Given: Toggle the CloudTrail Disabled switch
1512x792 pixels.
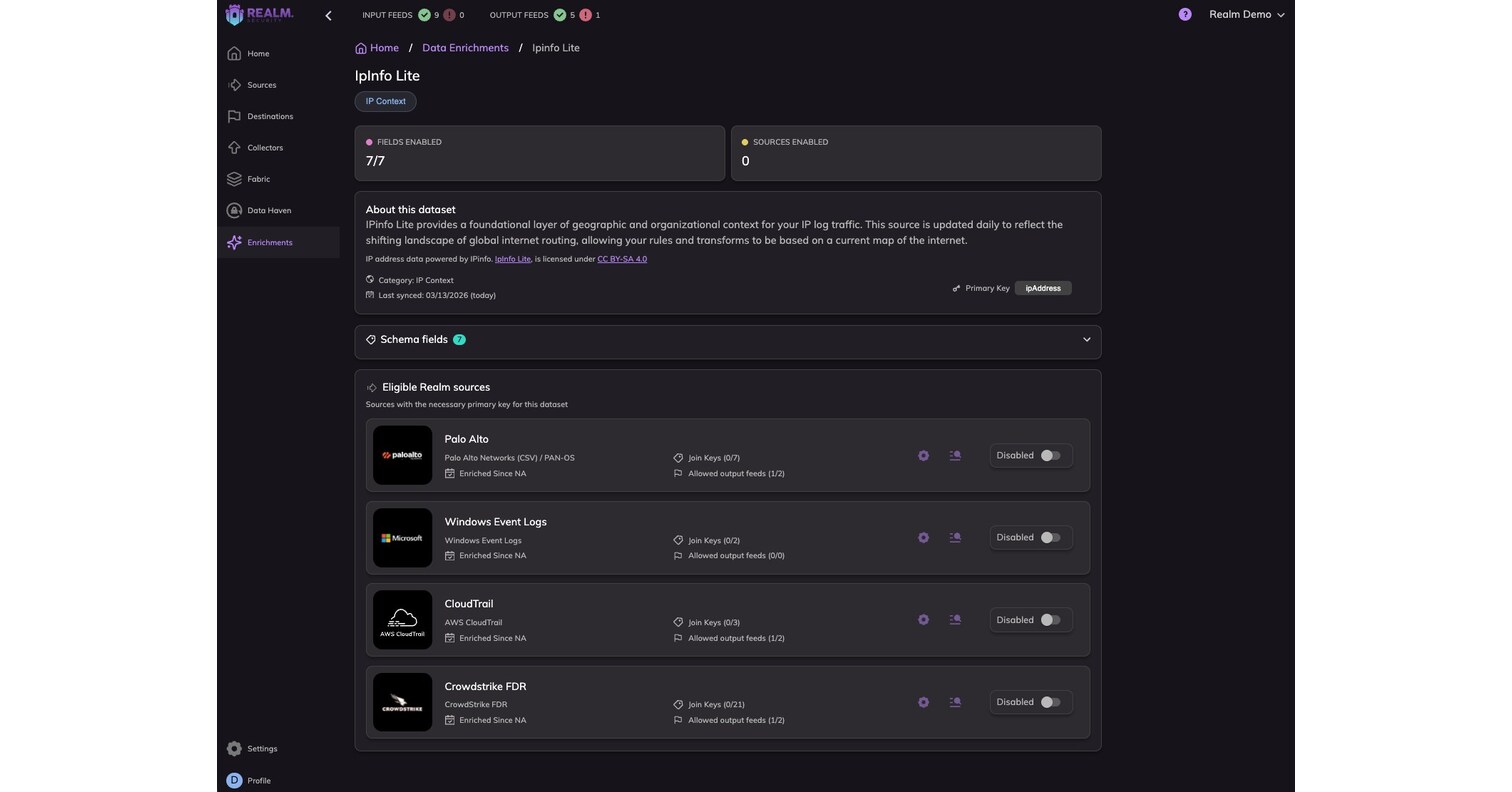Looking at the screenshot, I should pyautogui.click(x=1050, y=620).
